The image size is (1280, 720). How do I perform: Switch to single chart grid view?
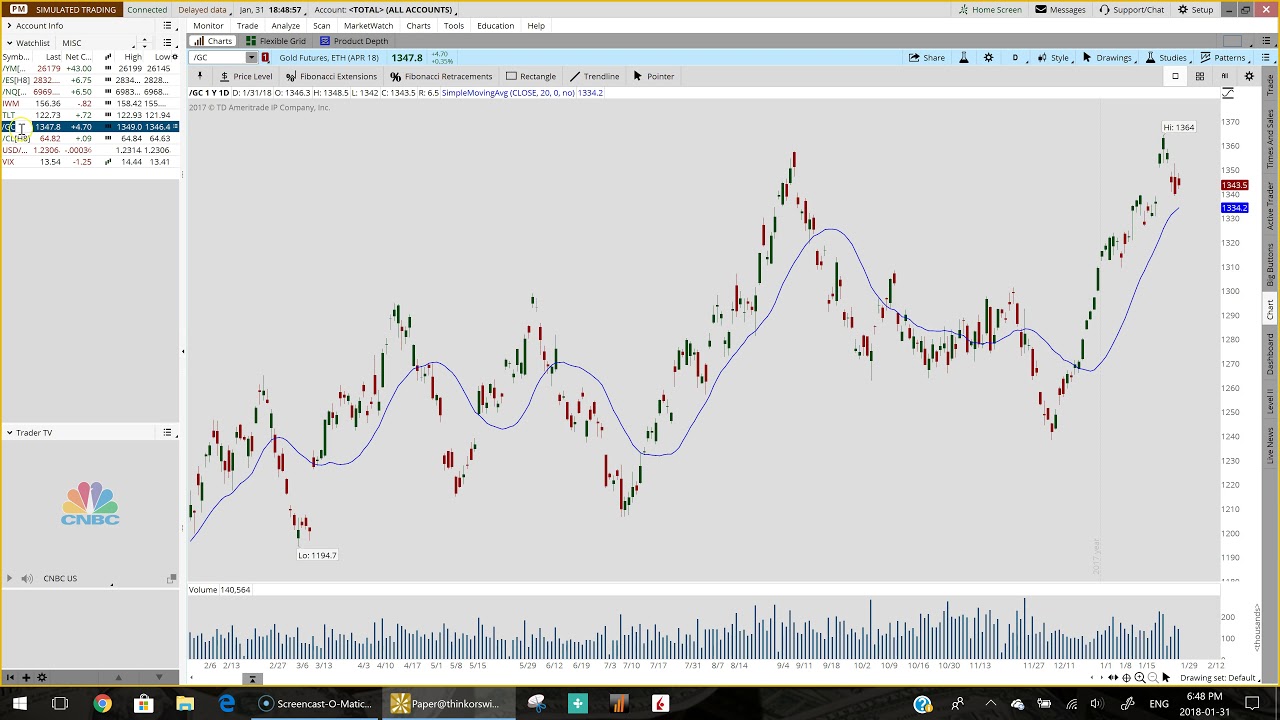click(x=1175, y=76)
